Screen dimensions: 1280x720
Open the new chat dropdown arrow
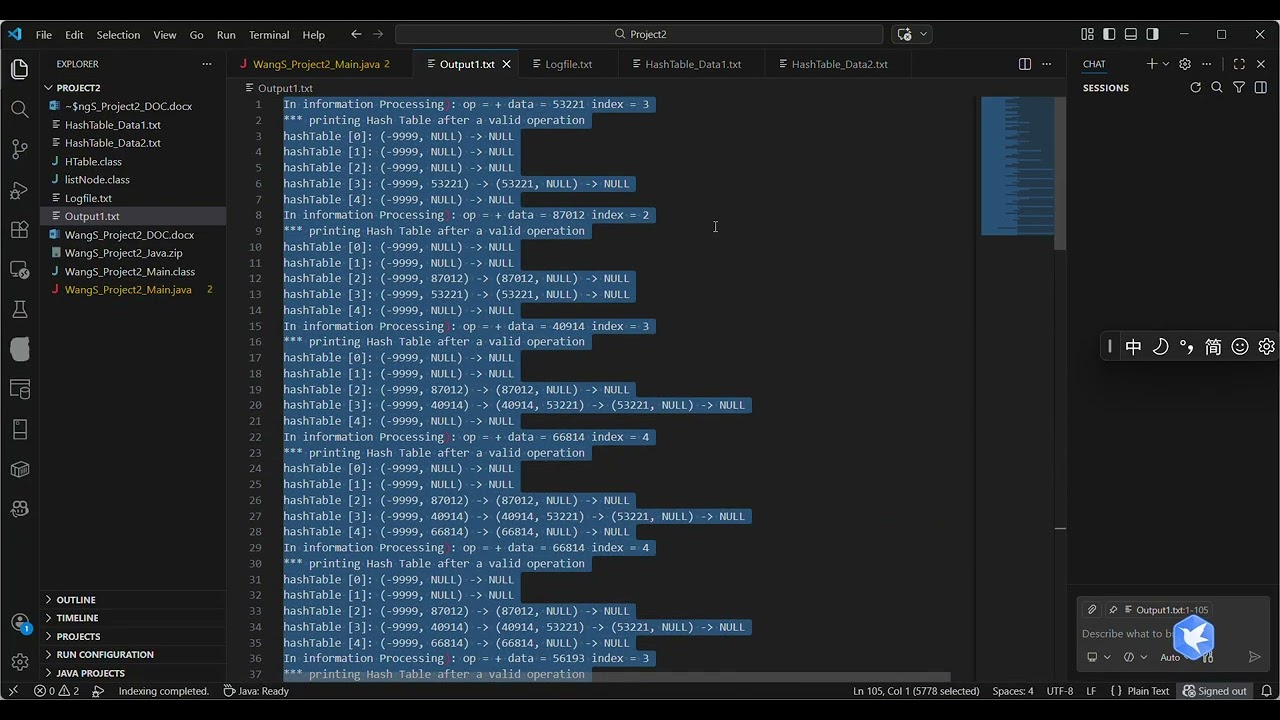tap(1166, 64)
